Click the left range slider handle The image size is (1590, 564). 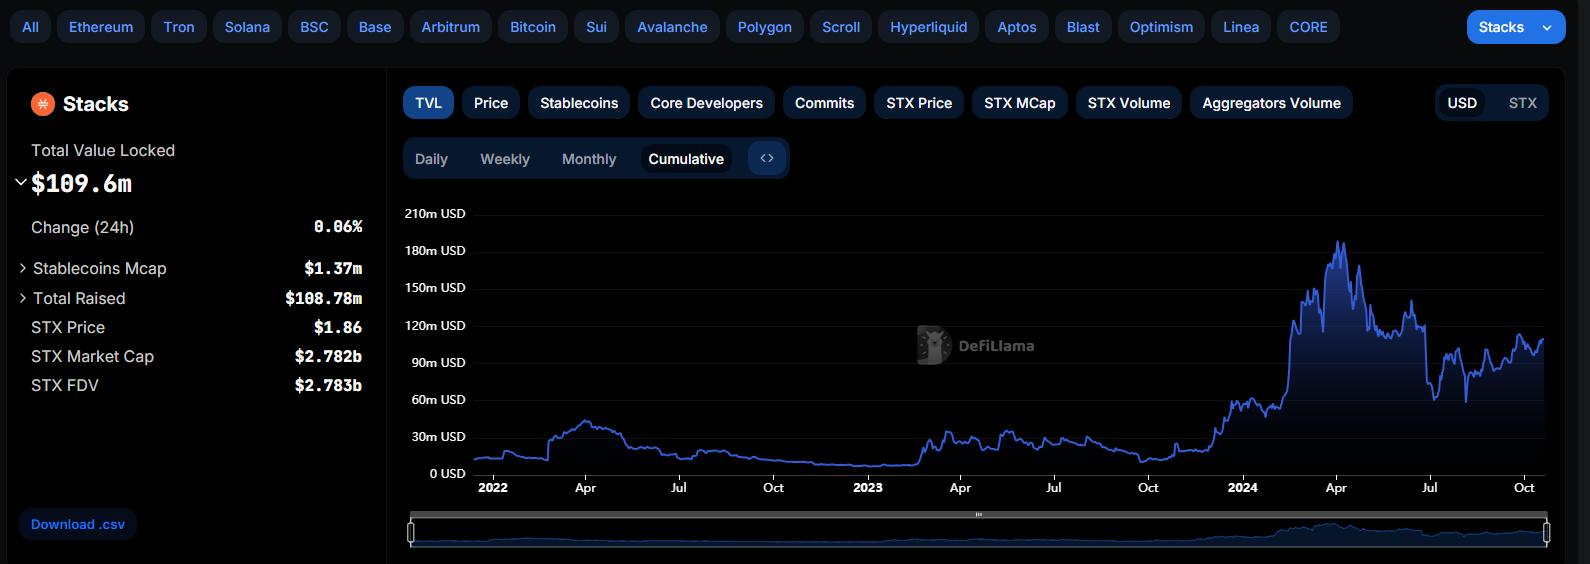point(411,532)
